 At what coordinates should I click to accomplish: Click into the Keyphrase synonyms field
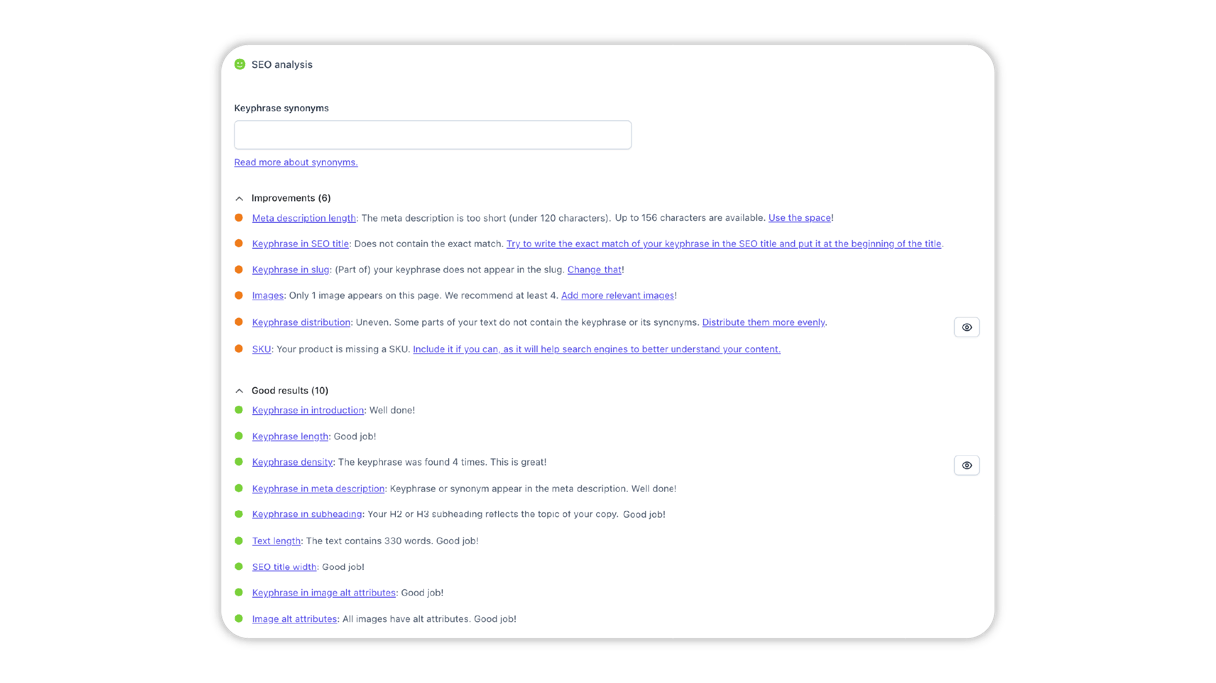point(432,135)
